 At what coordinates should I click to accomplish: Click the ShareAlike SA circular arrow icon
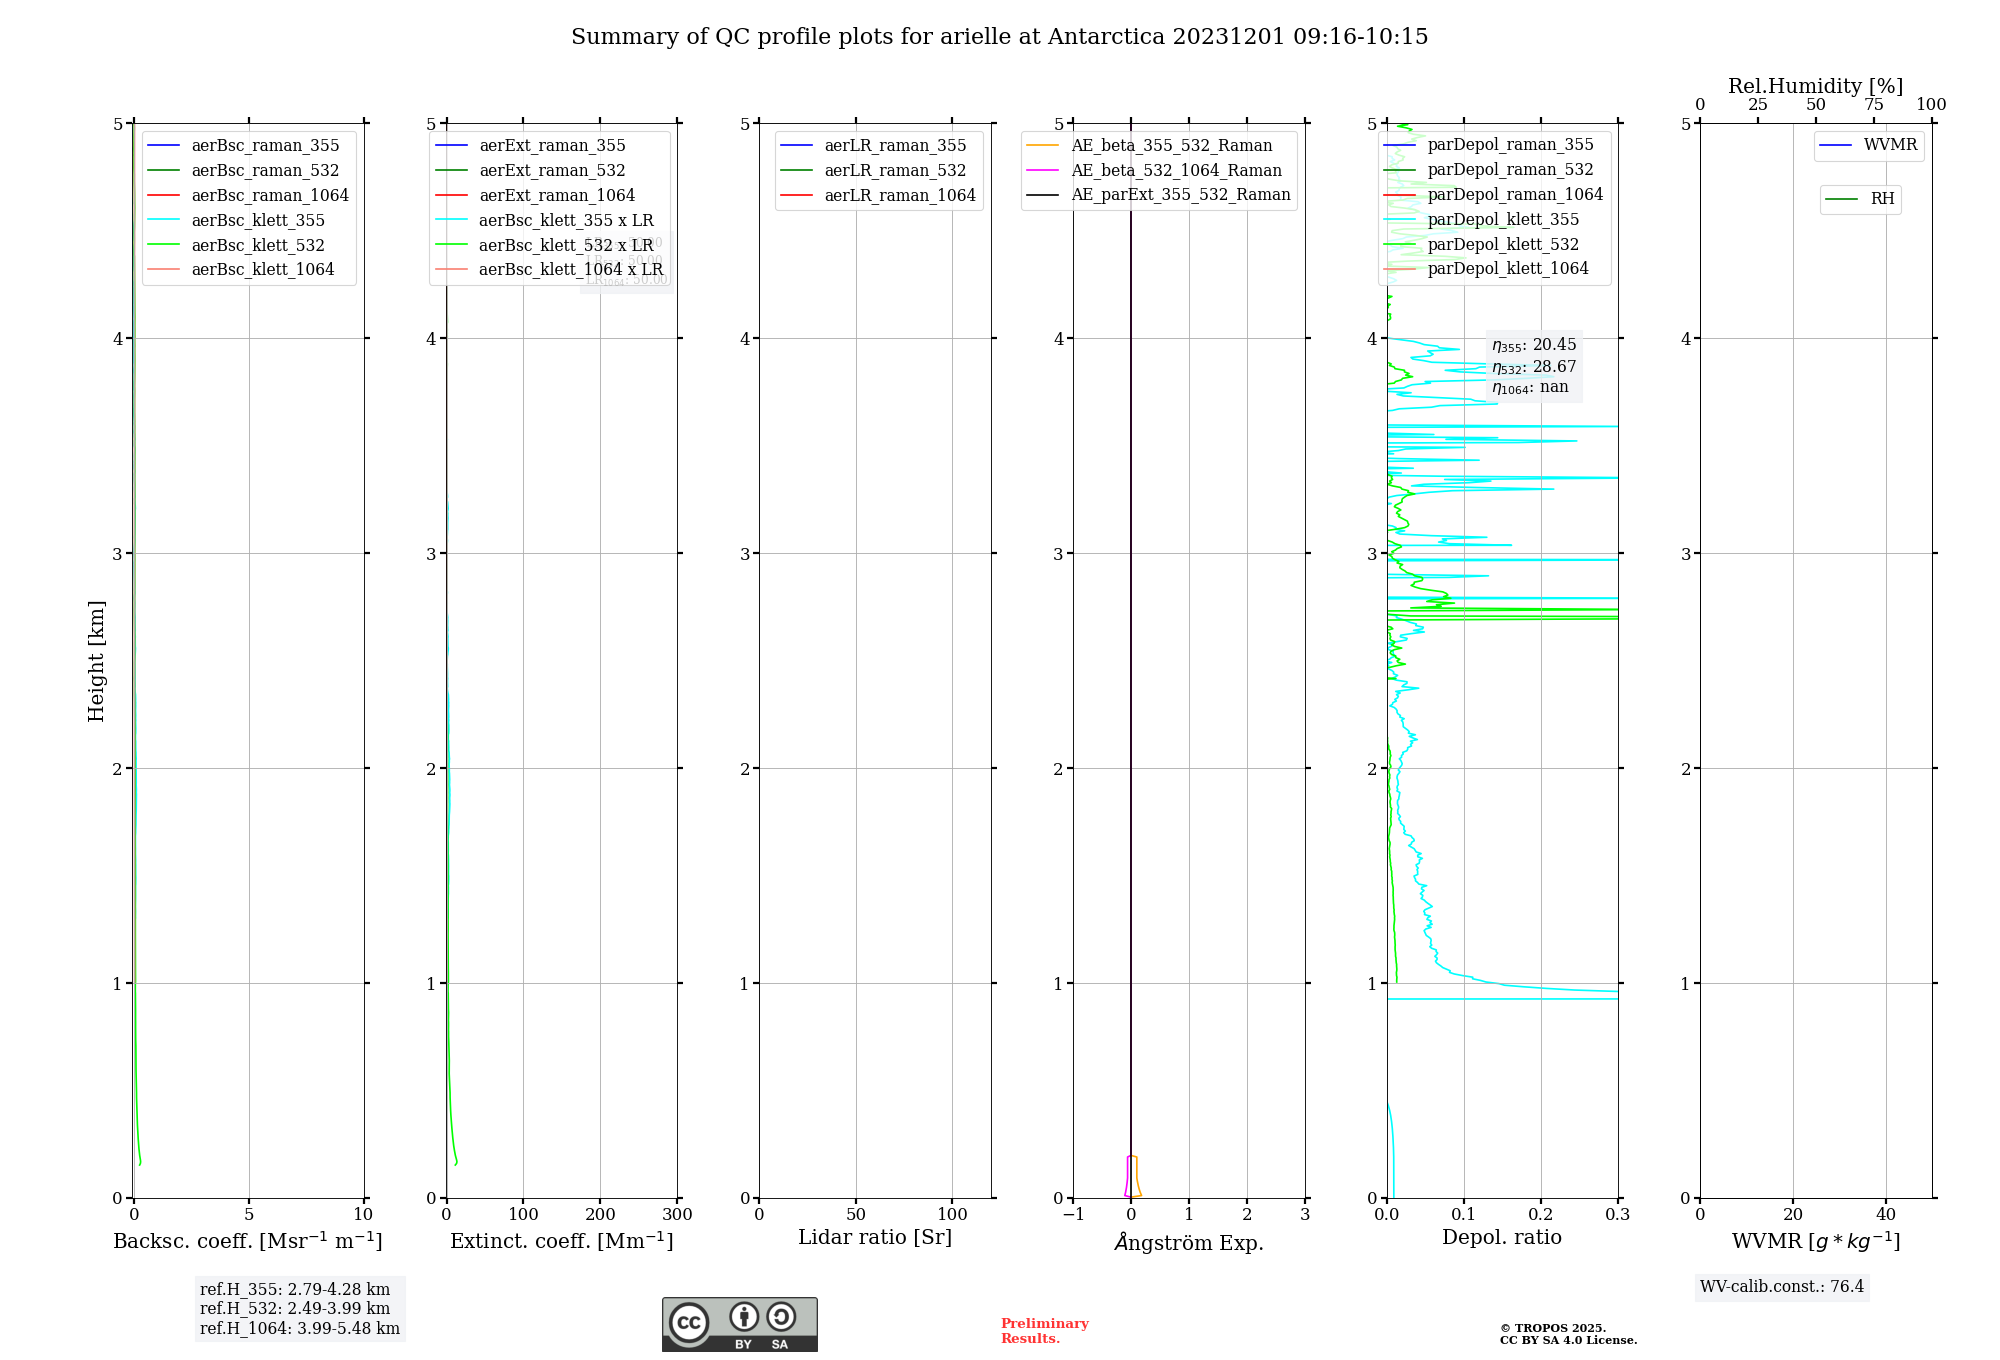781,1317
